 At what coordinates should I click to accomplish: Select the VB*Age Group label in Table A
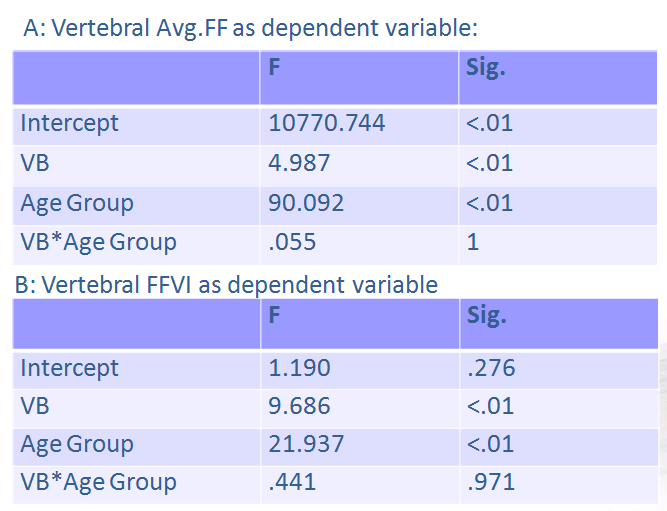[x=98, y=242]
